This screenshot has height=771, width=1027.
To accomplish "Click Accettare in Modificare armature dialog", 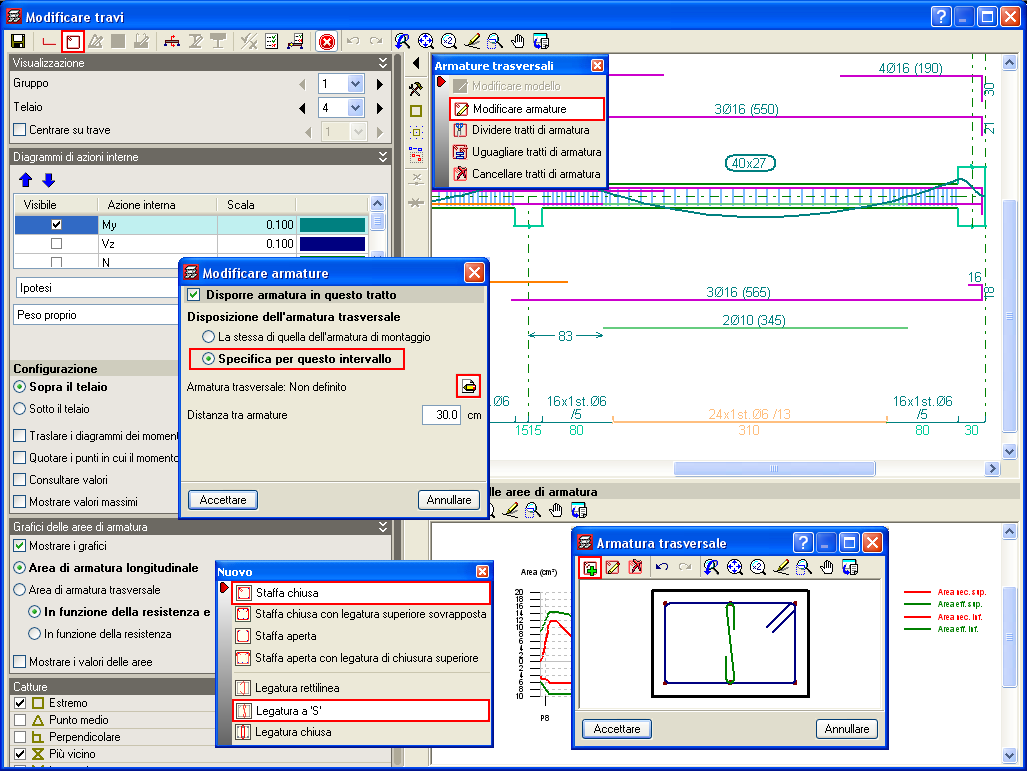I will point(223,500).
